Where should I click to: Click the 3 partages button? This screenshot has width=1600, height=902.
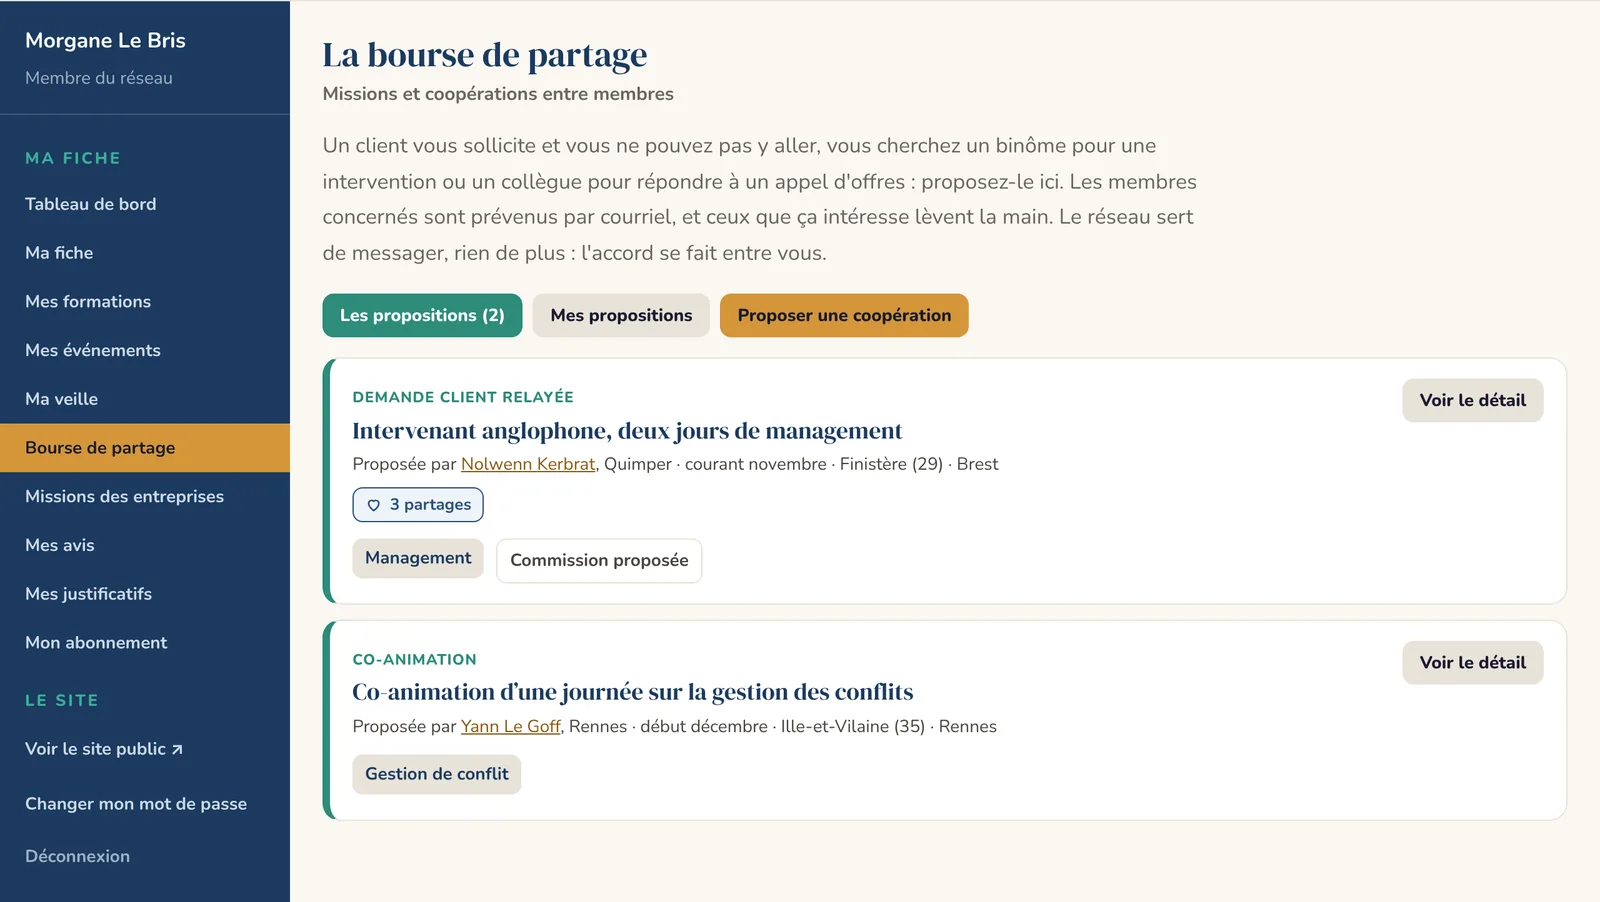pos(418,505)
